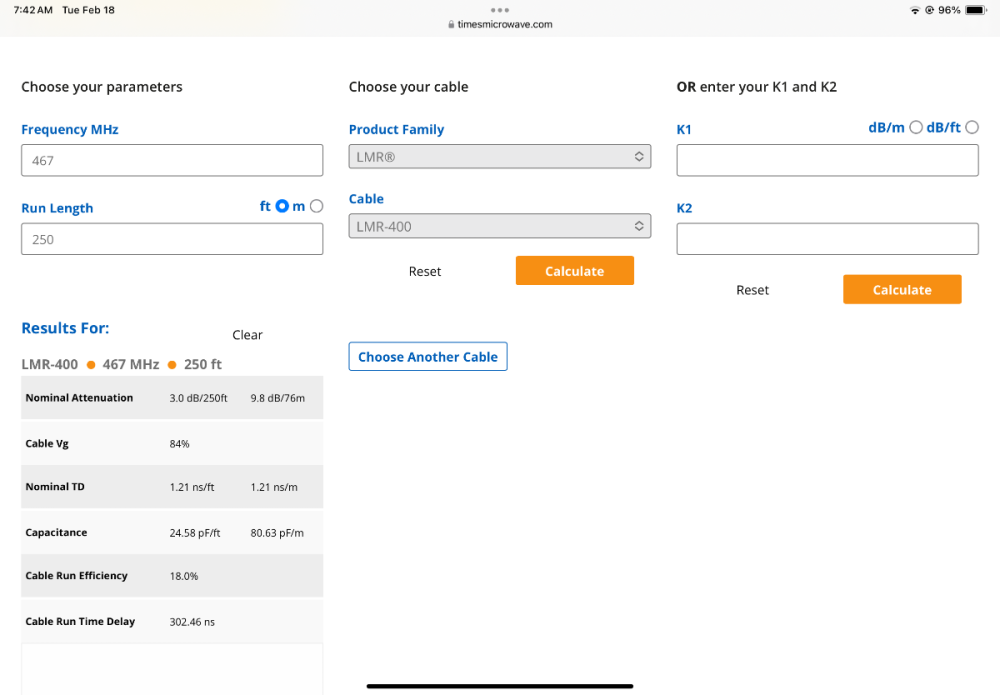Open the Product Family dropdown
The image size is (1000, 695).
tap(499, 157)
